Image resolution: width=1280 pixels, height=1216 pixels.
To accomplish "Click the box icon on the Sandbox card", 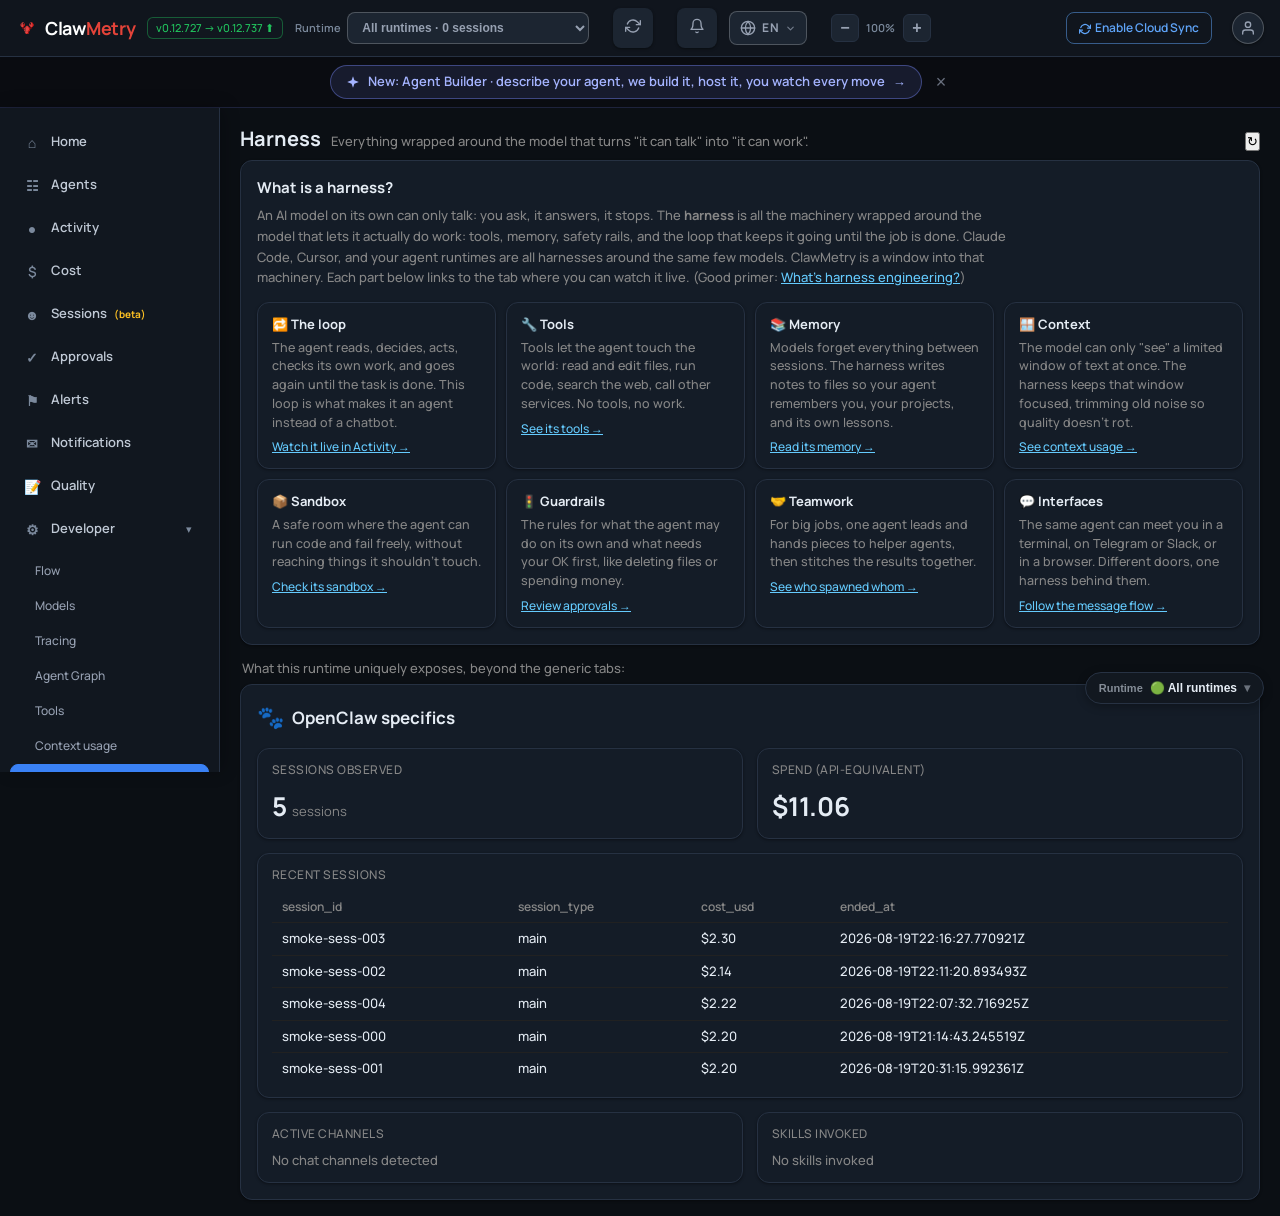I will point(280,501).
